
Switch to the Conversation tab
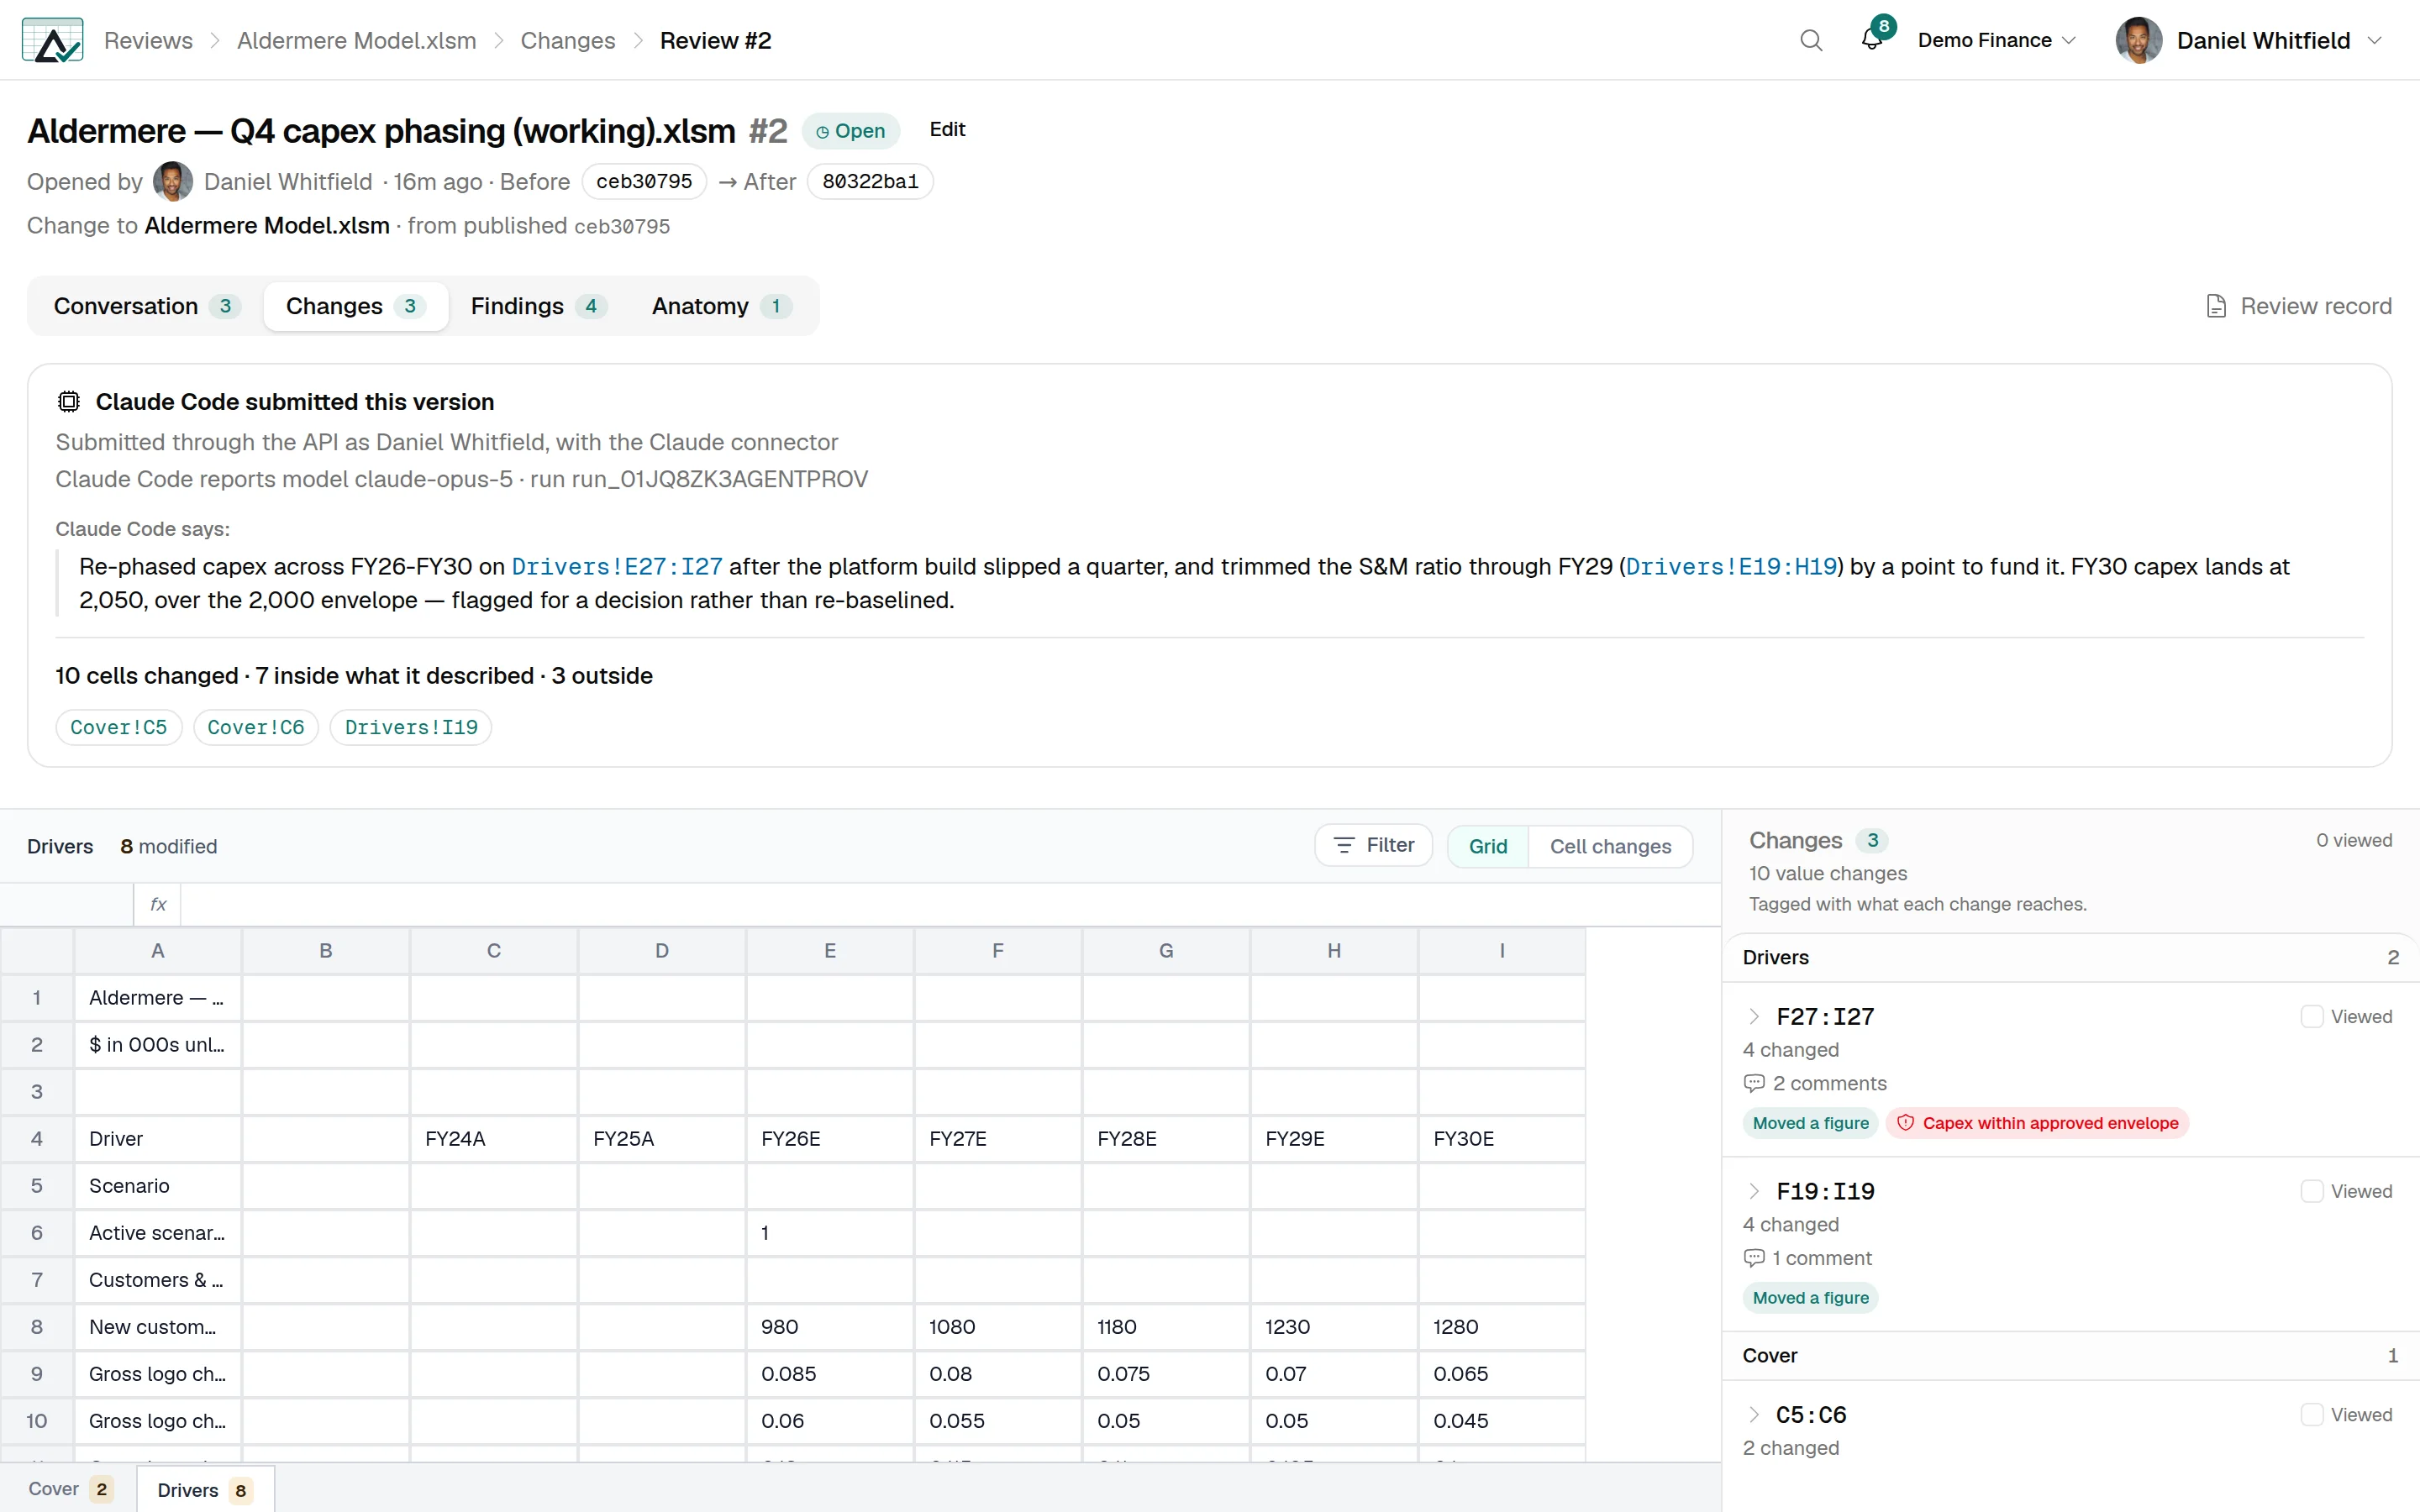(146, 306)
